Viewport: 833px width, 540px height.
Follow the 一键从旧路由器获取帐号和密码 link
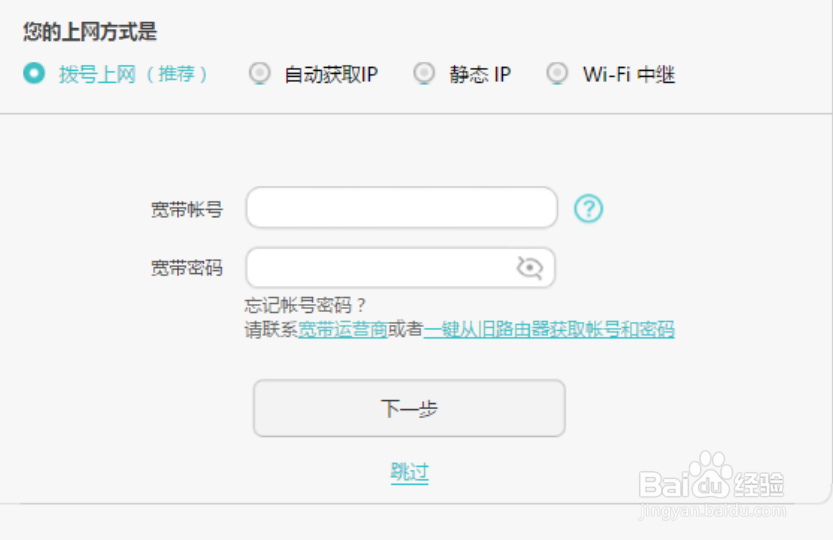coord(549,330)
